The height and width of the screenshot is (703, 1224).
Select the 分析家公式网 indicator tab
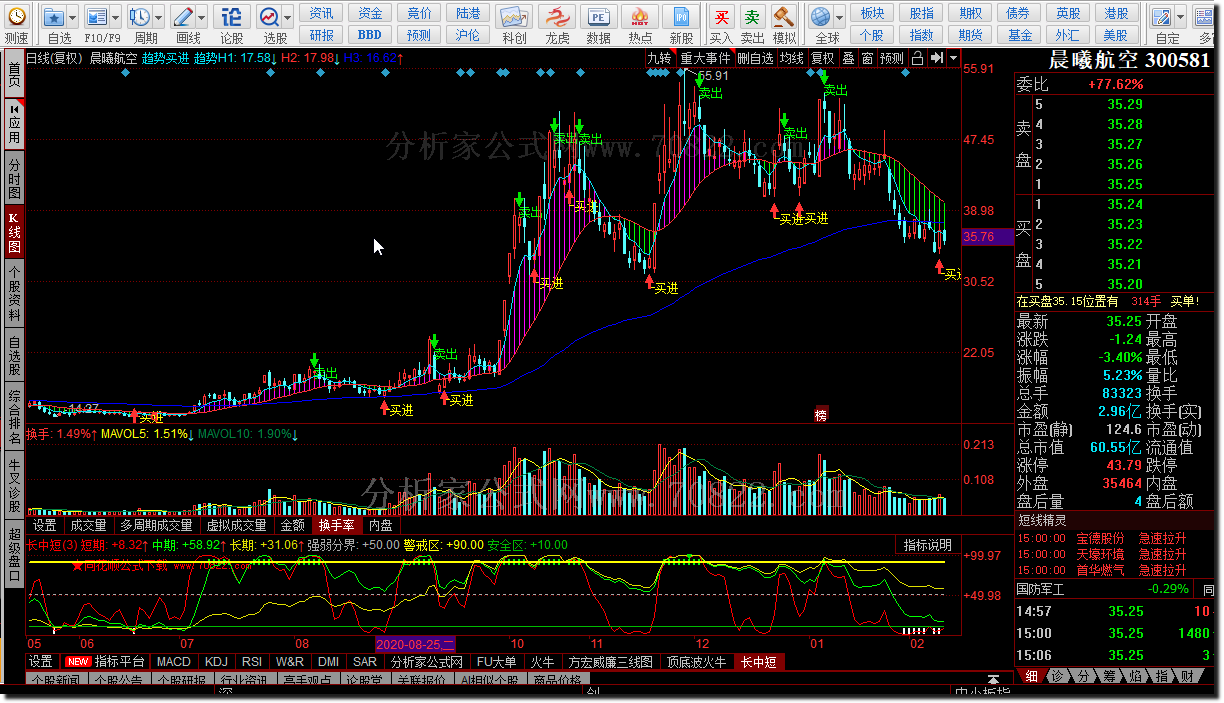click(x=427, y=661)
